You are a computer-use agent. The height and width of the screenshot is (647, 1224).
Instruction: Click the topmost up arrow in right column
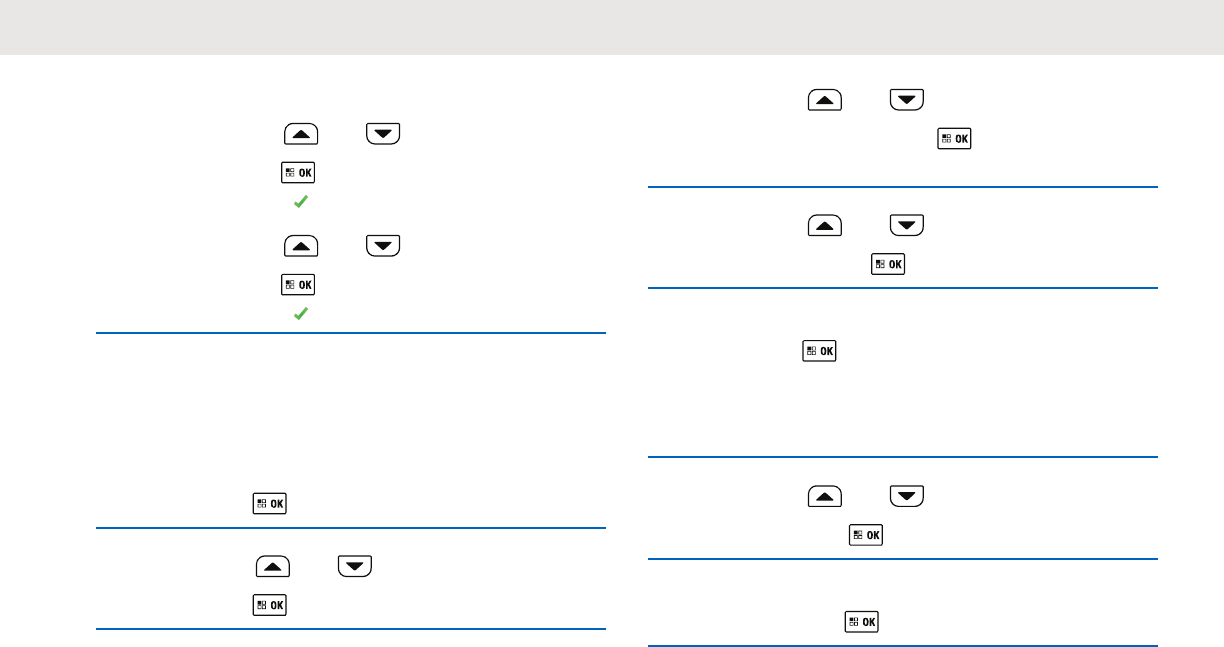pyautogui.click(x=825, y=100)
